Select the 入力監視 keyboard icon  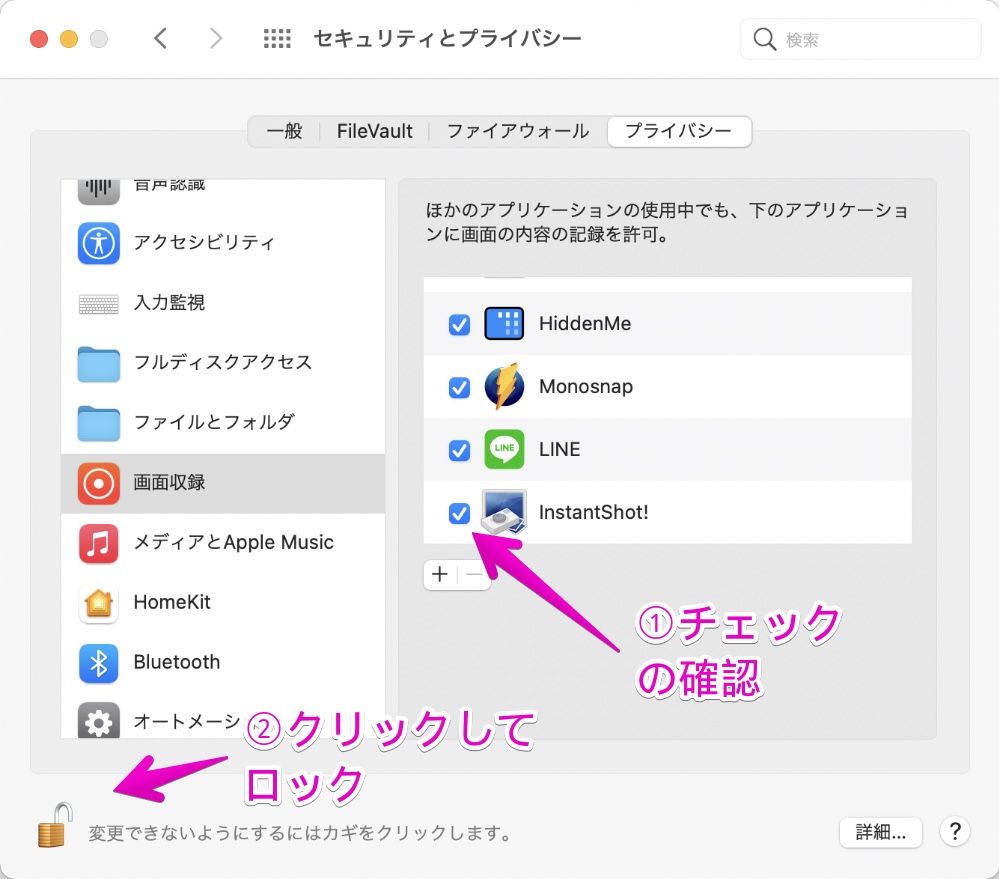(99, 304)
